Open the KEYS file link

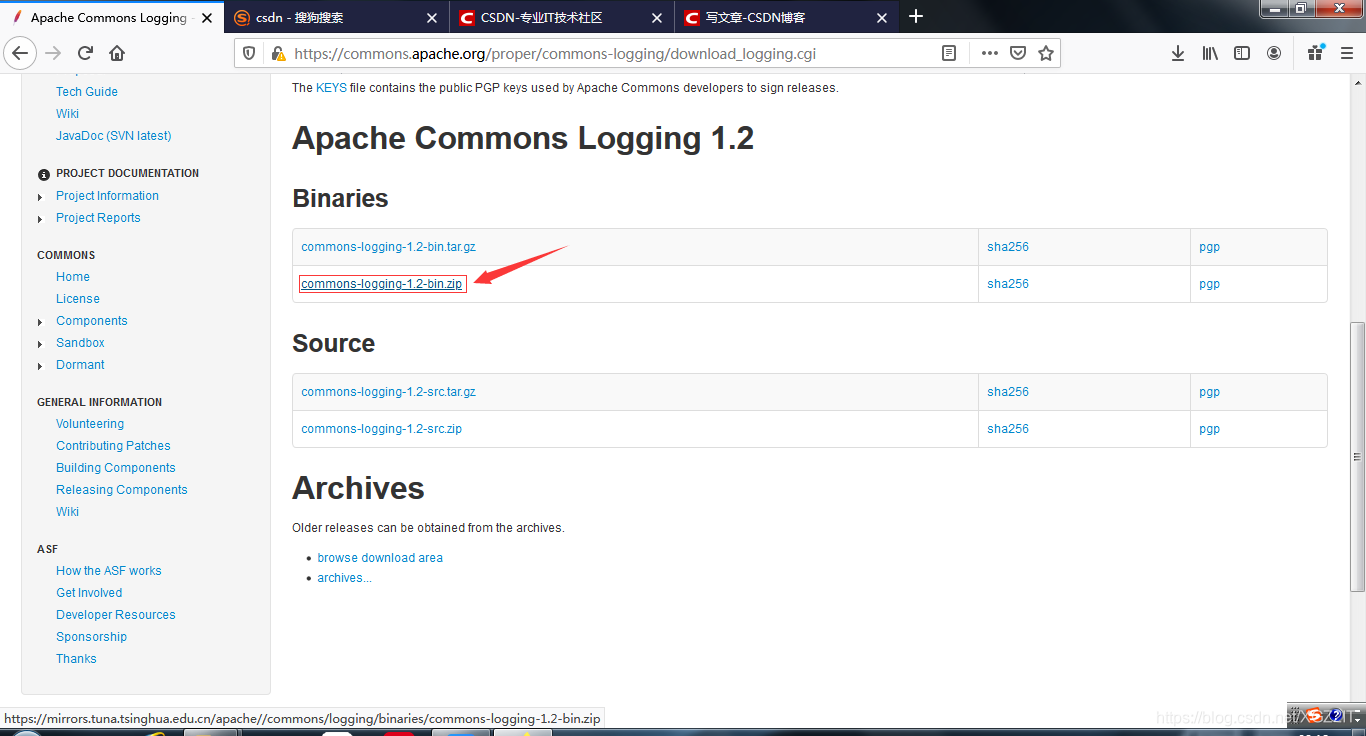(331, 88)
